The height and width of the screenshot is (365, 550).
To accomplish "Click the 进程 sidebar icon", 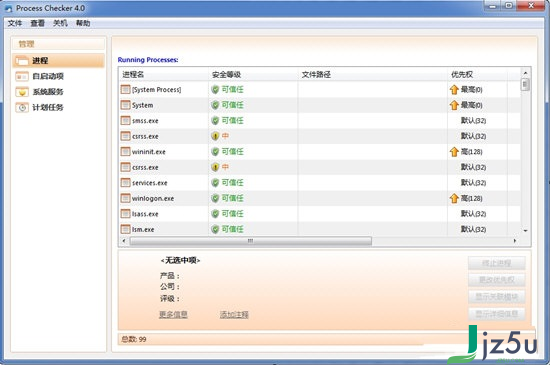I will (x=21, y=61).
